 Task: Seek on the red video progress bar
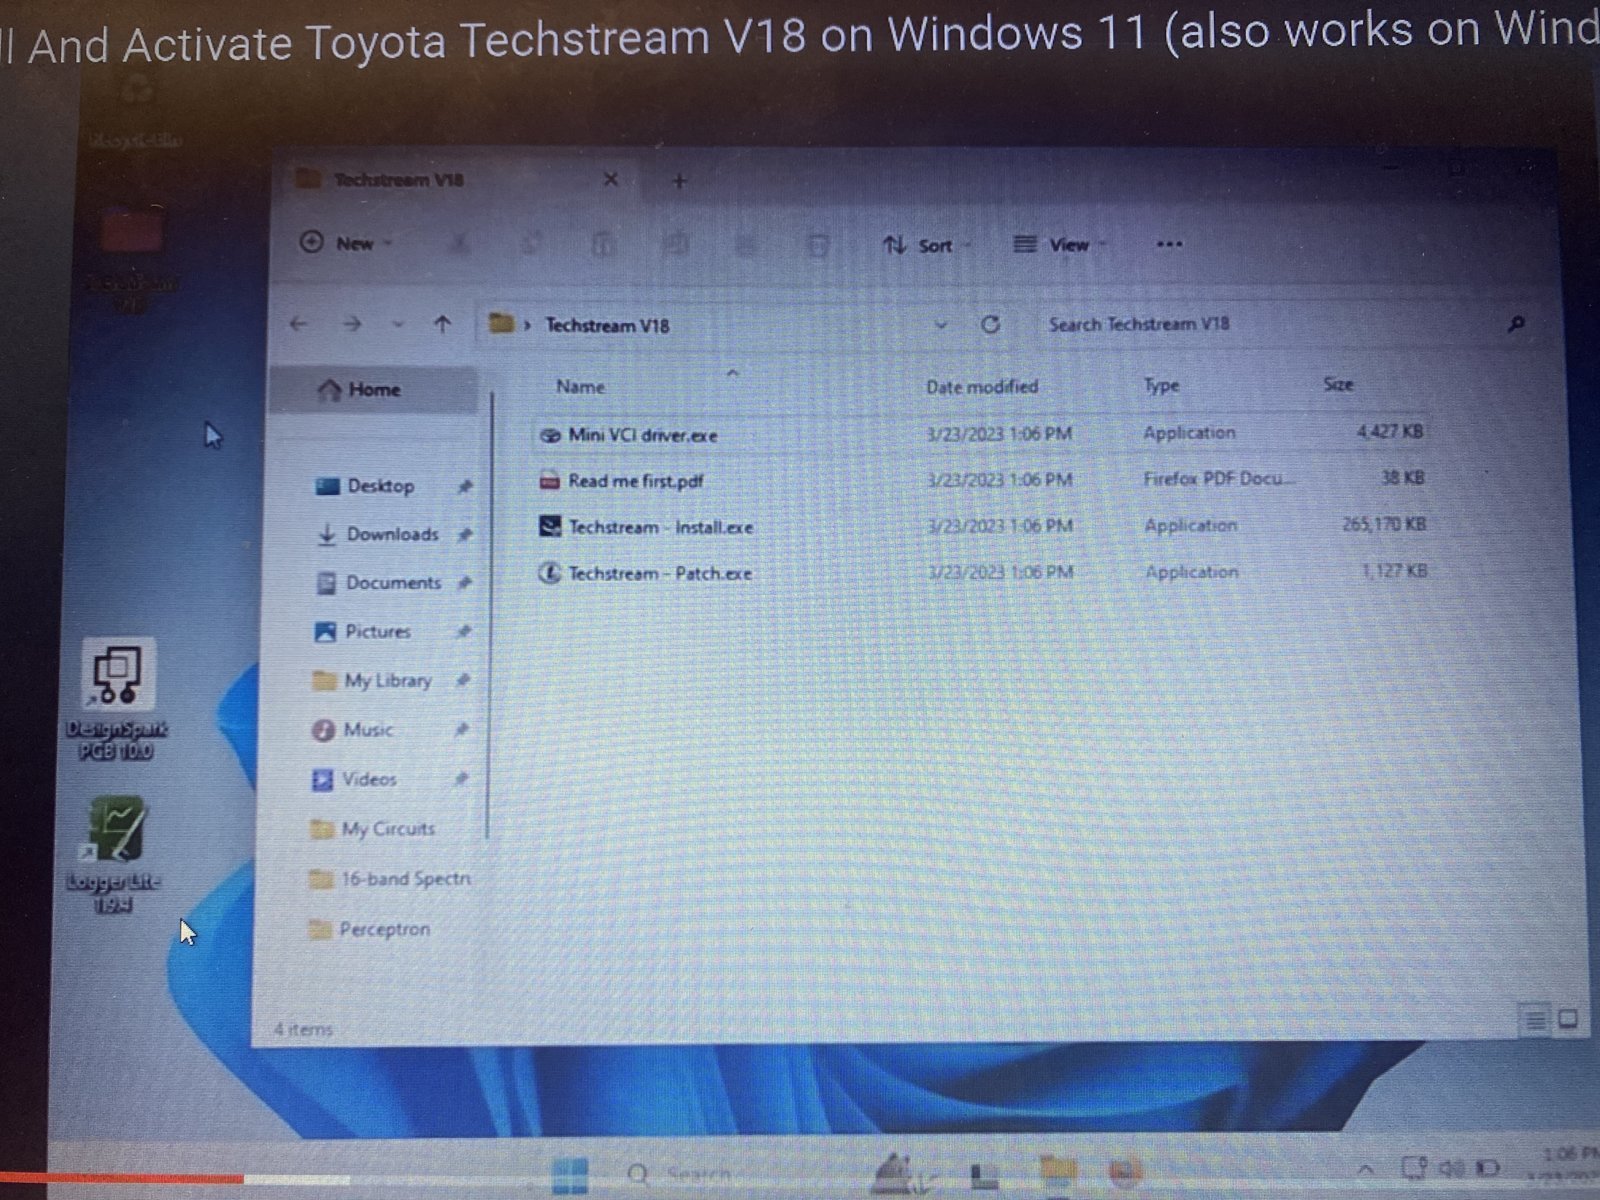122,1180
